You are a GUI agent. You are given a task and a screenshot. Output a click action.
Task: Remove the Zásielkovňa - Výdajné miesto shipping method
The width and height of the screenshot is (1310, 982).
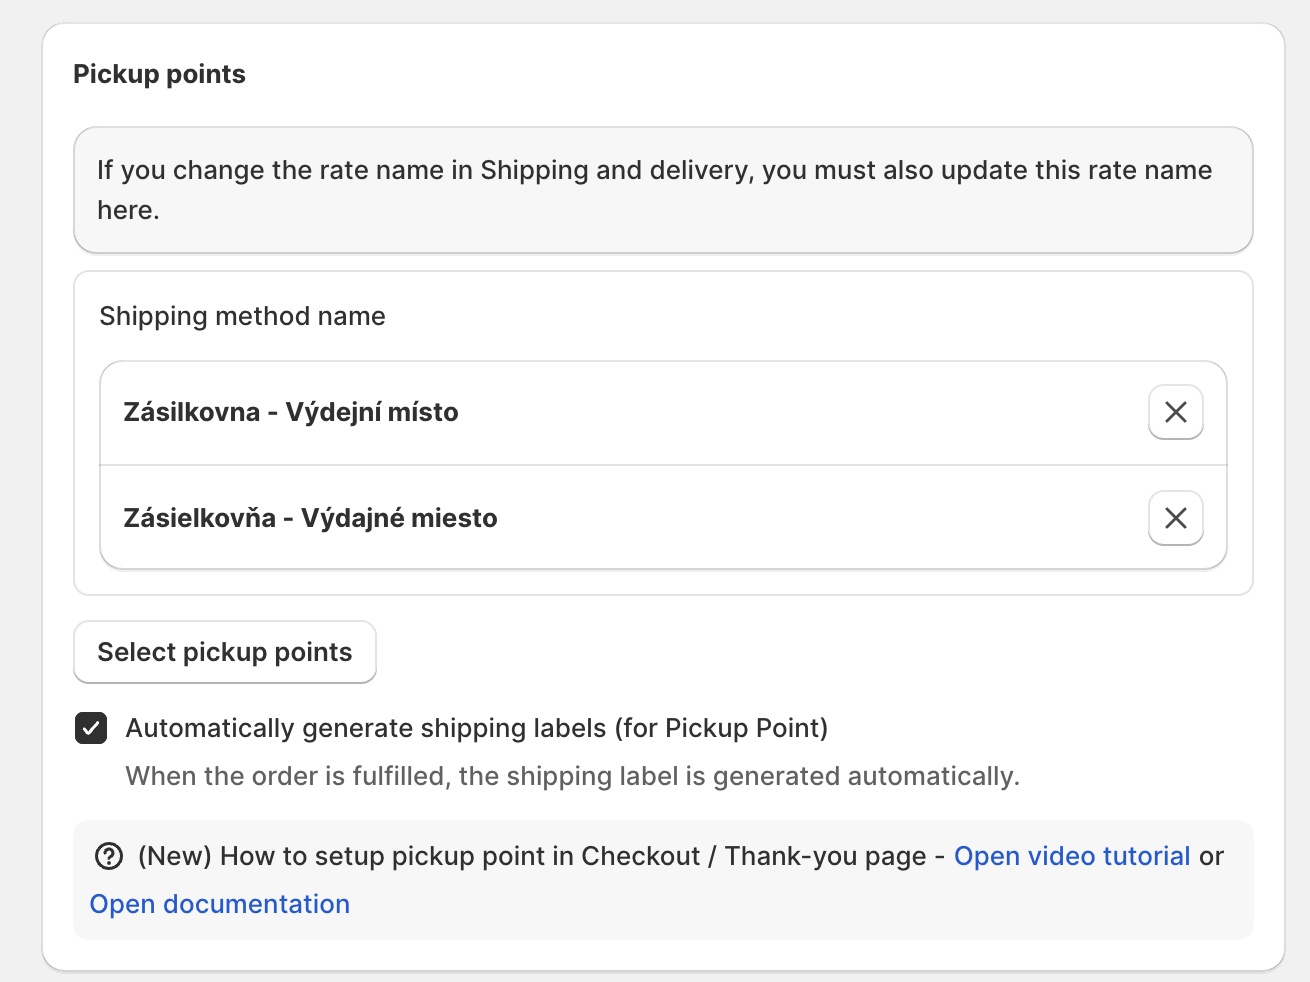tap(1175, 518)
